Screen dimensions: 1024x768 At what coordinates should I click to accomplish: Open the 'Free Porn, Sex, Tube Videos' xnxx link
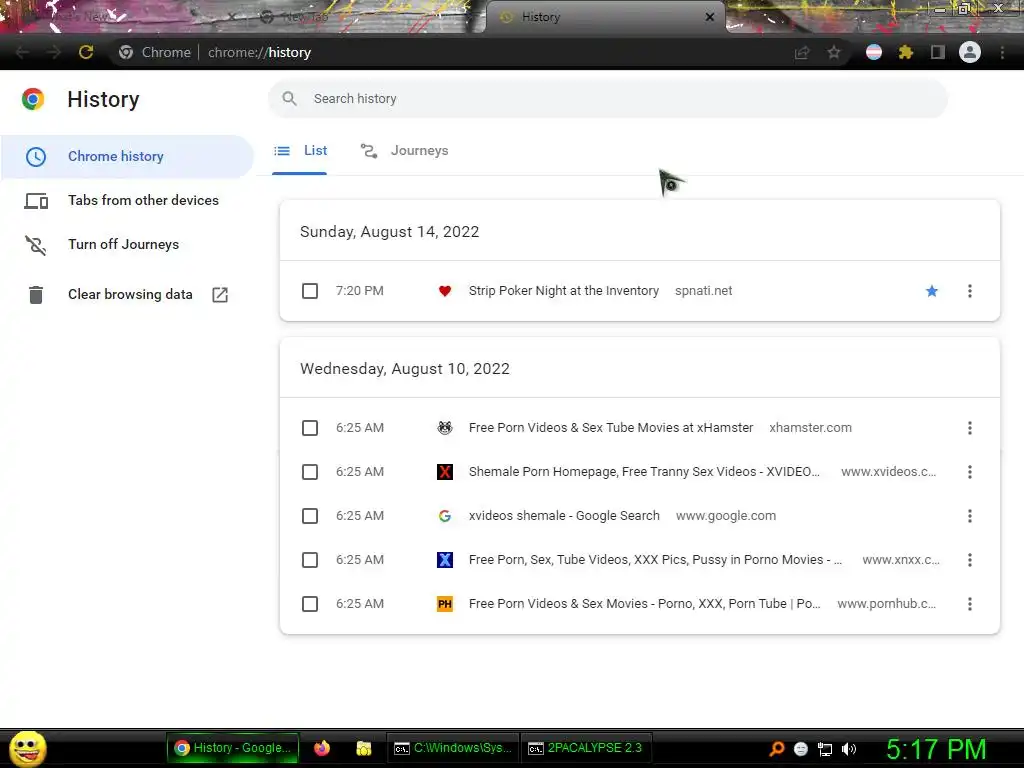coord(655,560)
